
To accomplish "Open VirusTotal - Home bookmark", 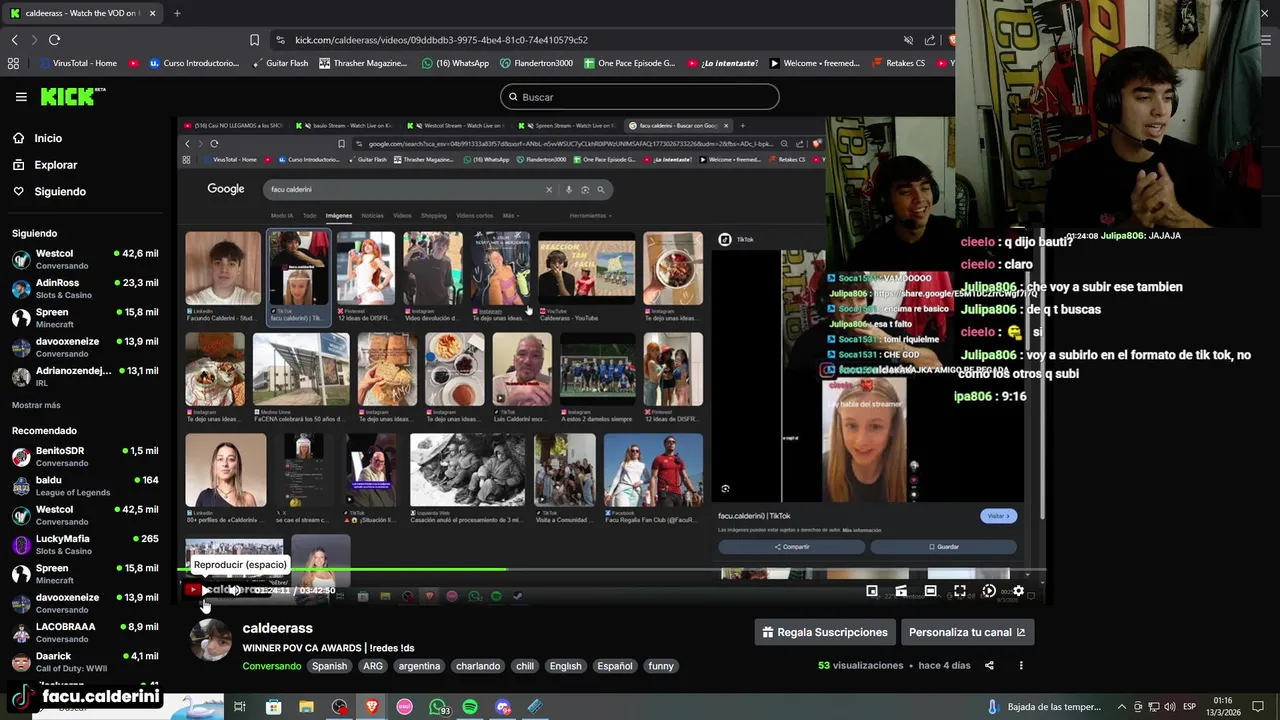I will (x=78, y=63).
